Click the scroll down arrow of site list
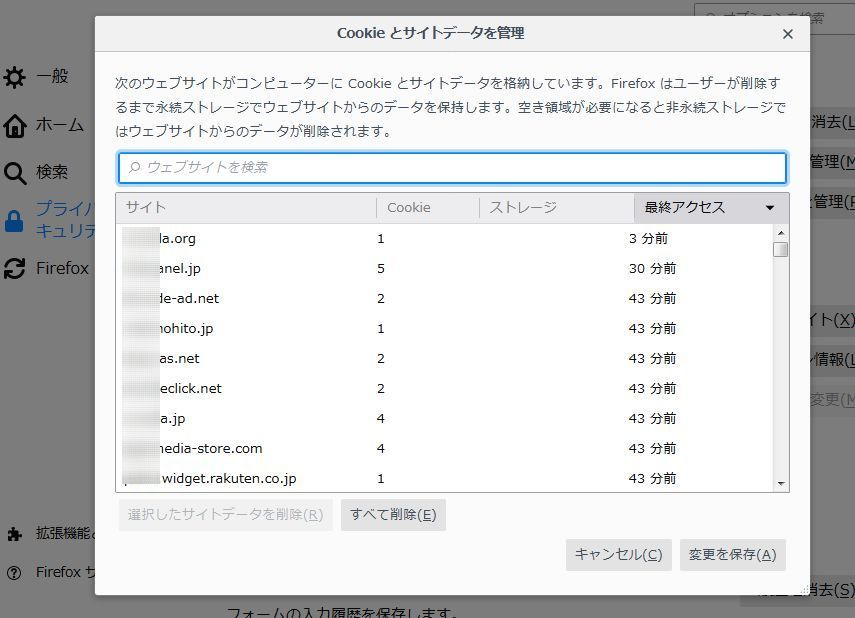The image size is (855, 618). [781, 484]
